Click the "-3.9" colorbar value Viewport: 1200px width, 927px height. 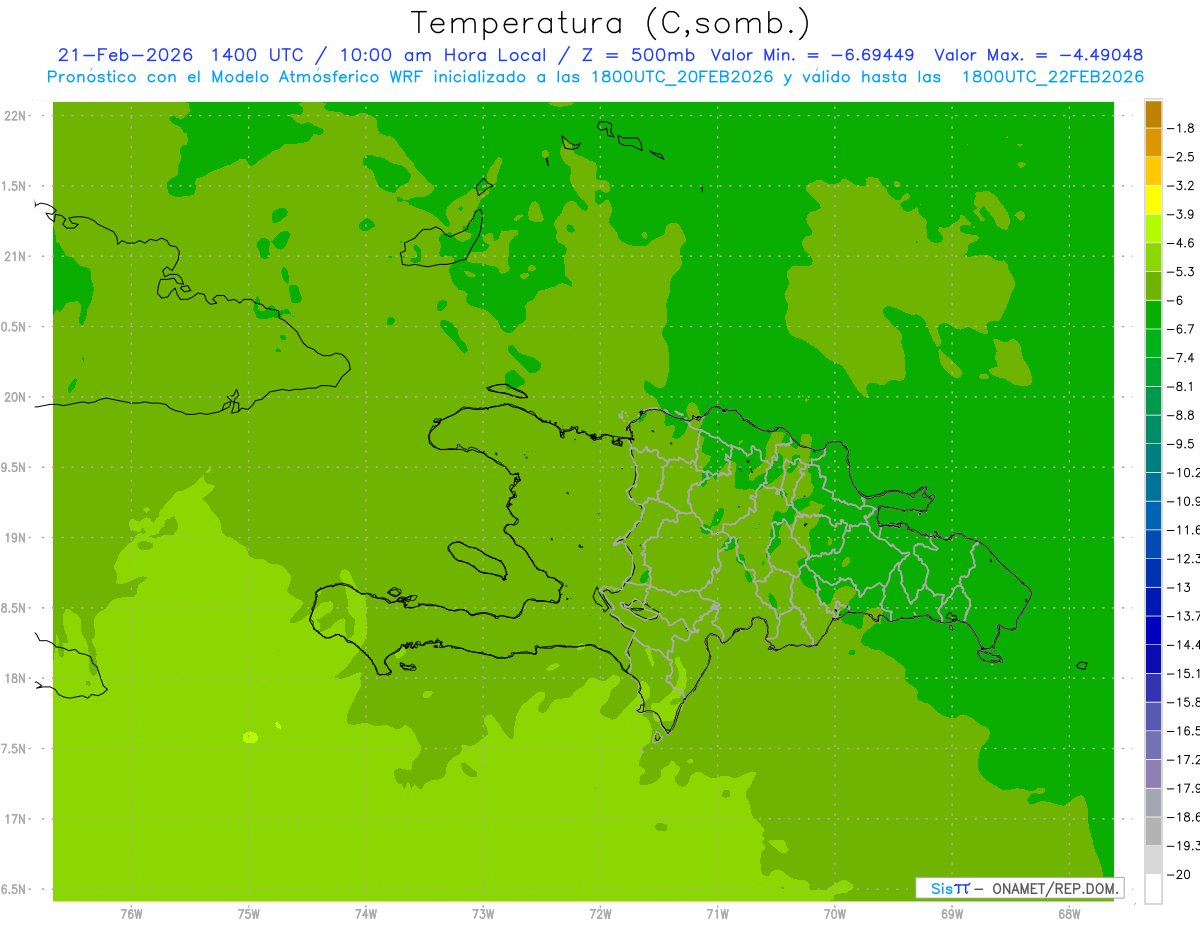pos(1182,214)
